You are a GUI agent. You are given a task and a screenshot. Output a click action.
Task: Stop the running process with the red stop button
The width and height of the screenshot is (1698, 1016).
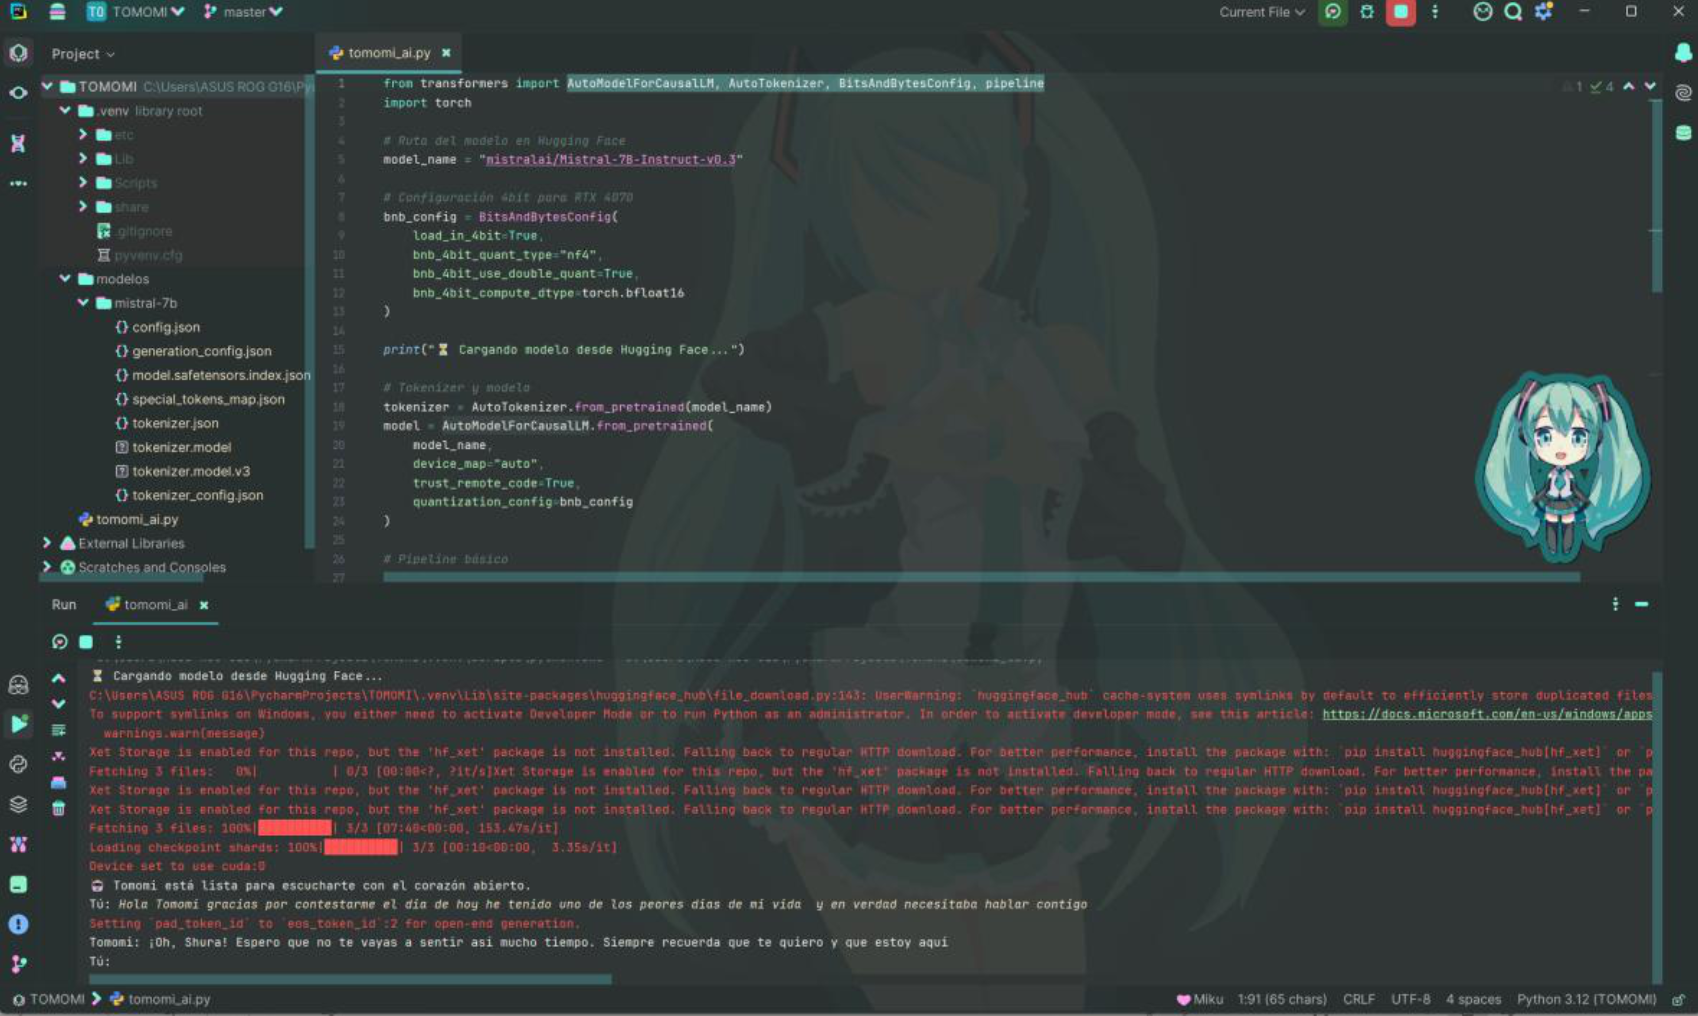[x=1400, y=12]
